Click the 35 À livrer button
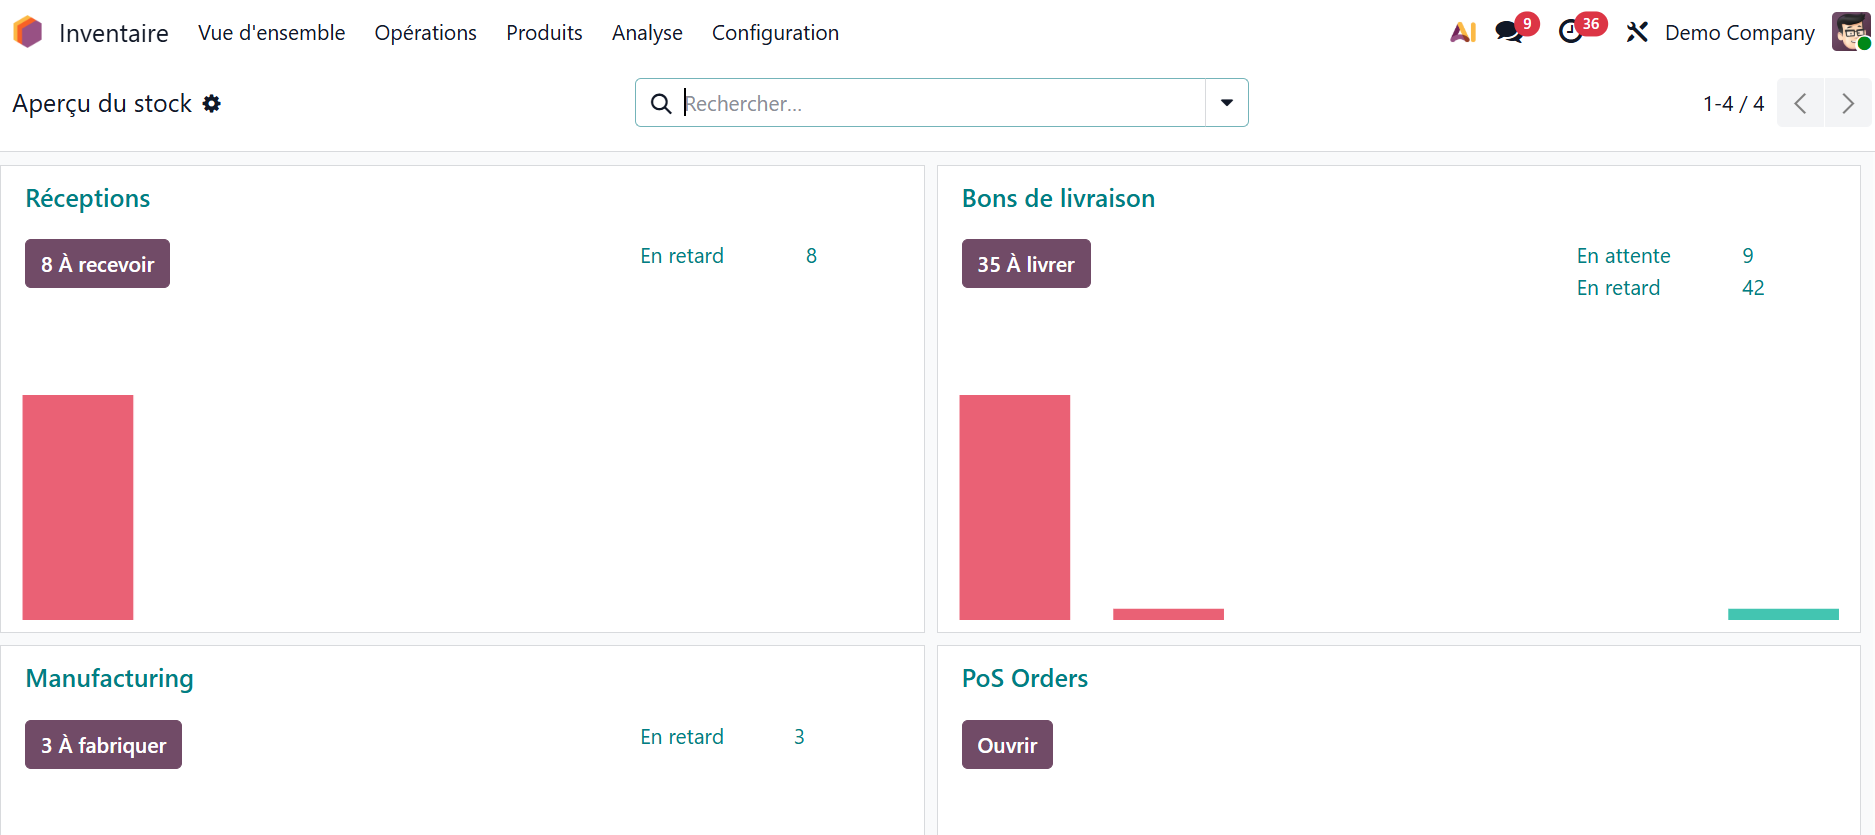Image resolution: width=1875 pixels, height=835 pixels. coord(1026,264)
